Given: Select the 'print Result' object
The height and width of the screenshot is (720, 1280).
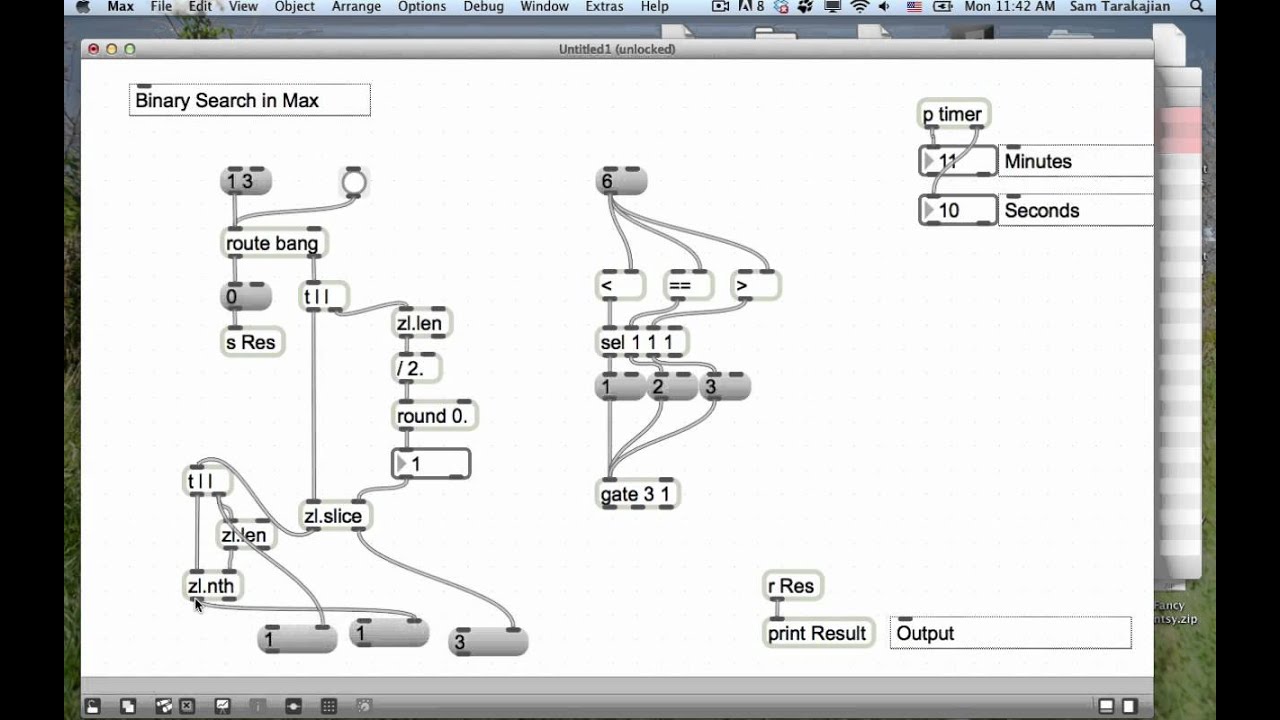Looking at the screenshot, I should pyautogui.click(x=819, y=633).
